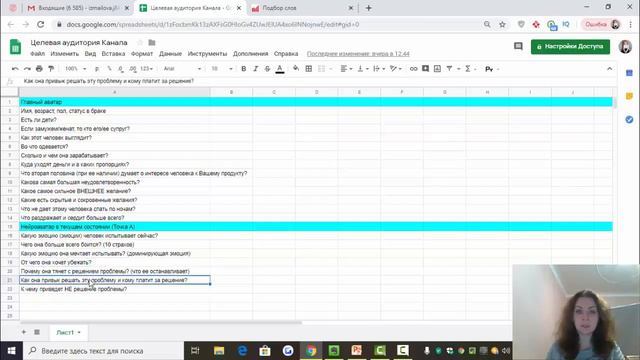Open a new browser tab
640x360 pixels.
[369, 8]
